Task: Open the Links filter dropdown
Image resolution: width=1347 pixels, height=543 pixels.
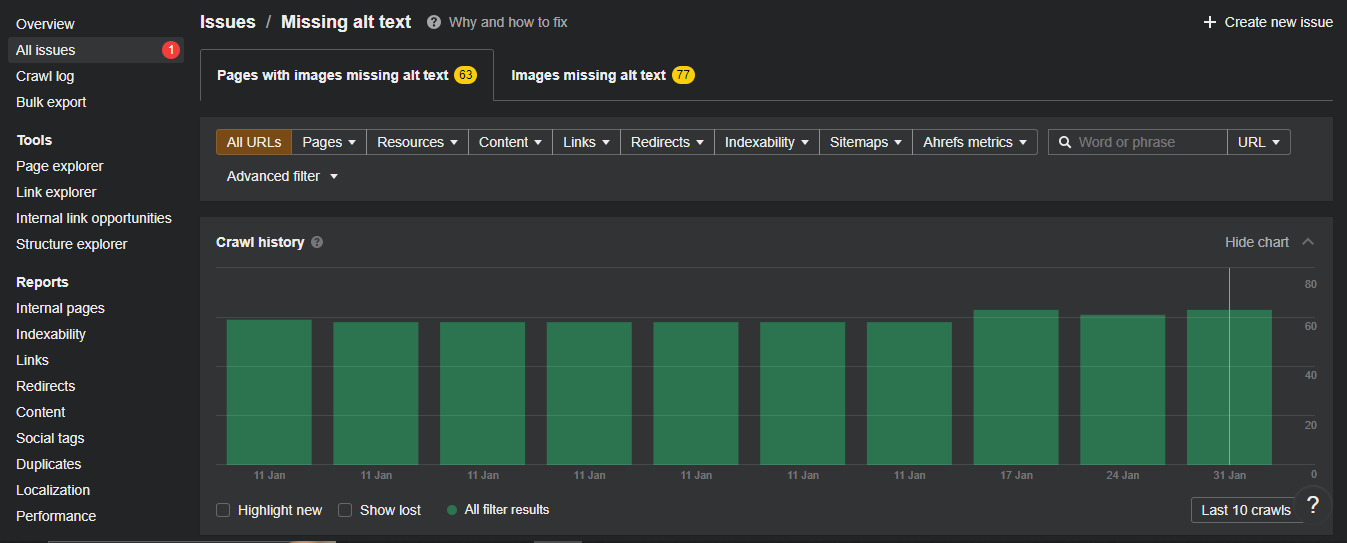Action: pos(586,142)
